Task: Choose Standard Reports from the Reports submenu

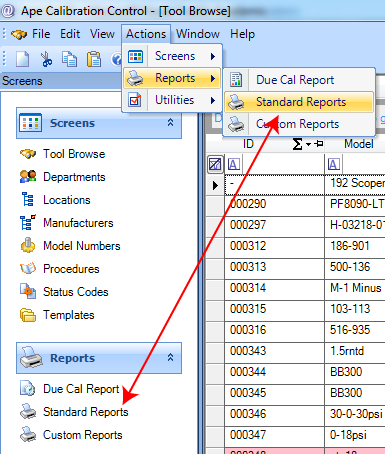Action: pyautogui.click(x=299, y=102)
